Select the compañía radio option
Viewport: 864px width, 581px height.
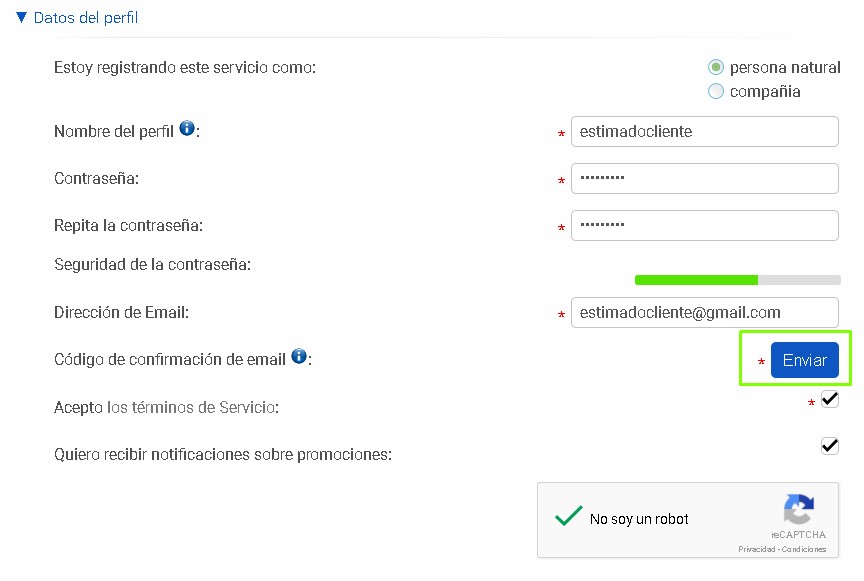click(716, 91)
